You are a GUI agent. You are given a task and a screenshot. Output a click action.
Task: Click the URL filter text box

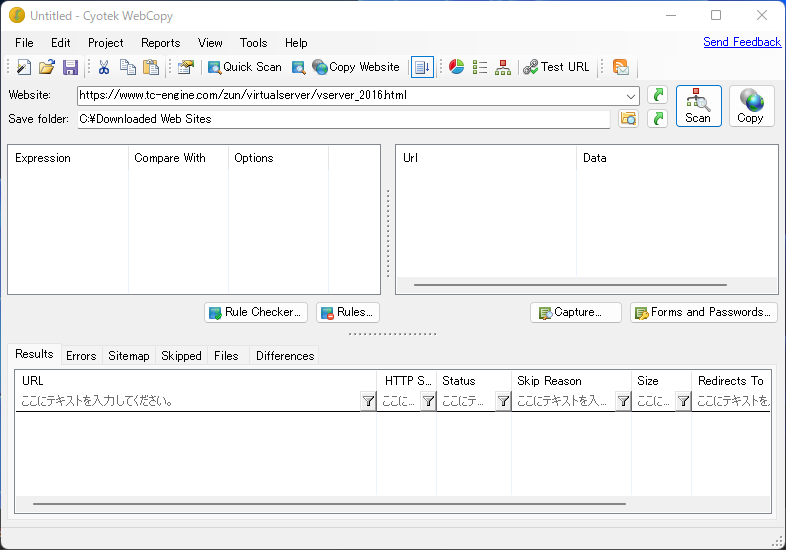pyautogui.click(x=188, y=401)
